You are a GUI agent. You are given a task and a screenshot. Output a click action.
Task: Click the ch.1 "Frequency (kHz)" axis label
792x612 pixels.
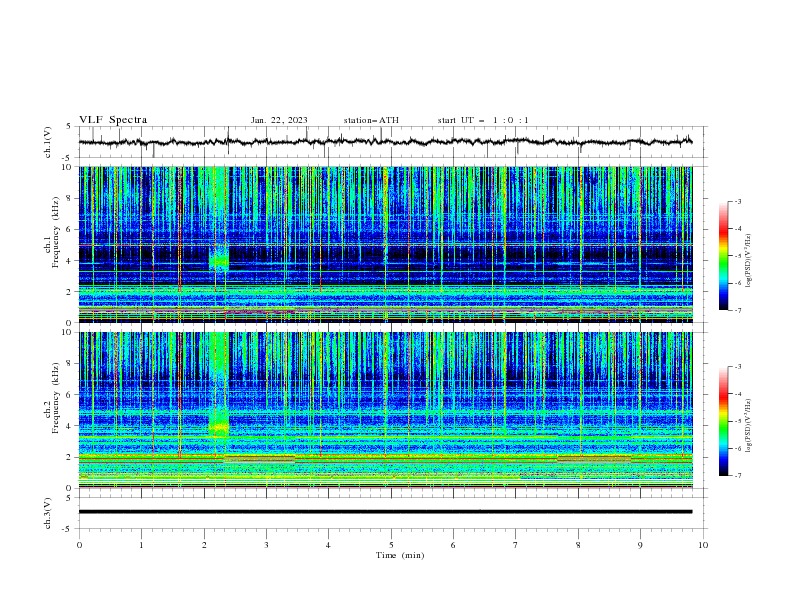pos(55,233)
